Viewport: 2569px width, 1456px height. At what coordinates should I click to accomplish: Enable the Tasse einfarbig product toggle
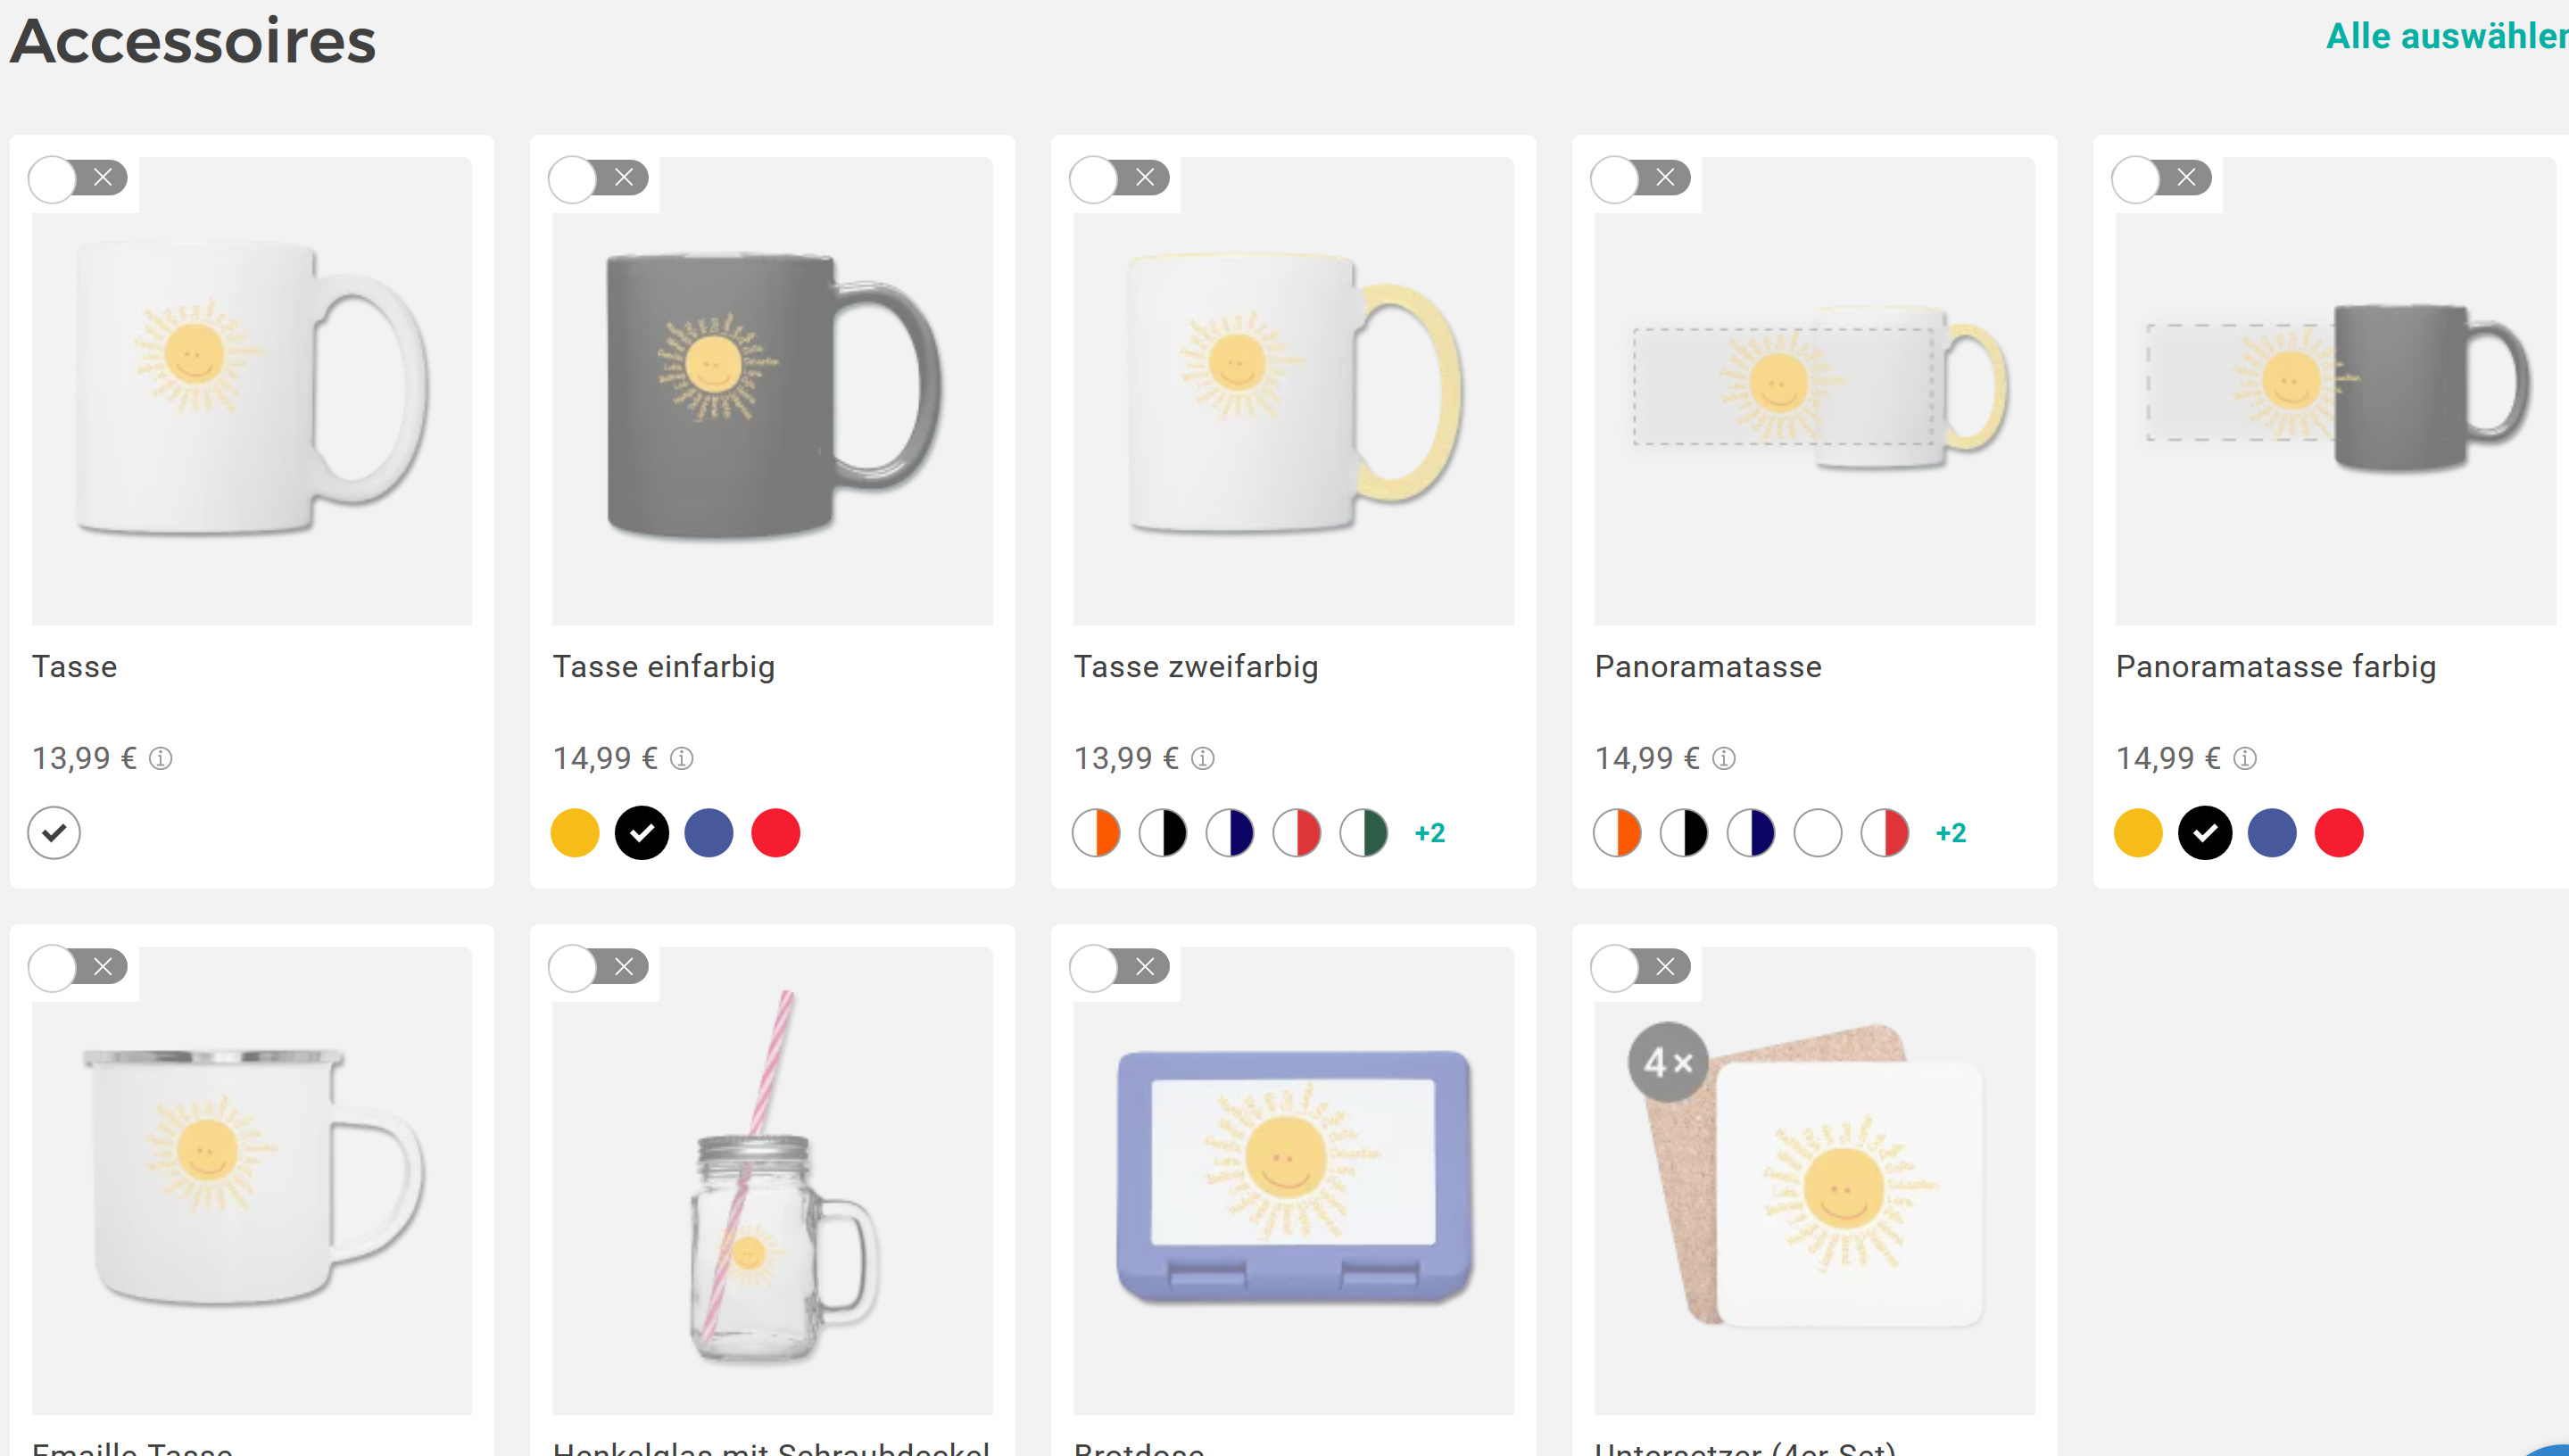pyautogui.click(x=599, y=179)
